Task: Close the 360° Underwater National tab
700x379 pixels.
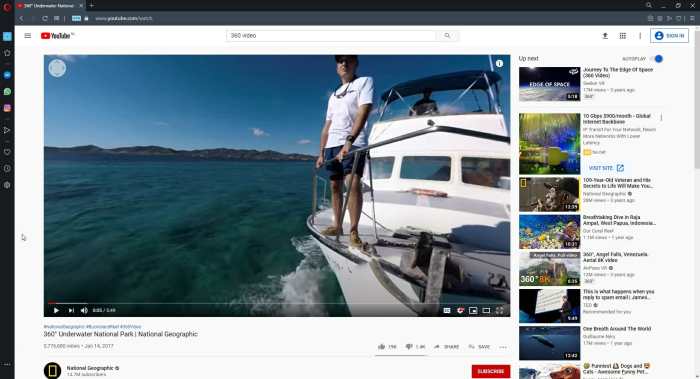Action: pos(81,5)
